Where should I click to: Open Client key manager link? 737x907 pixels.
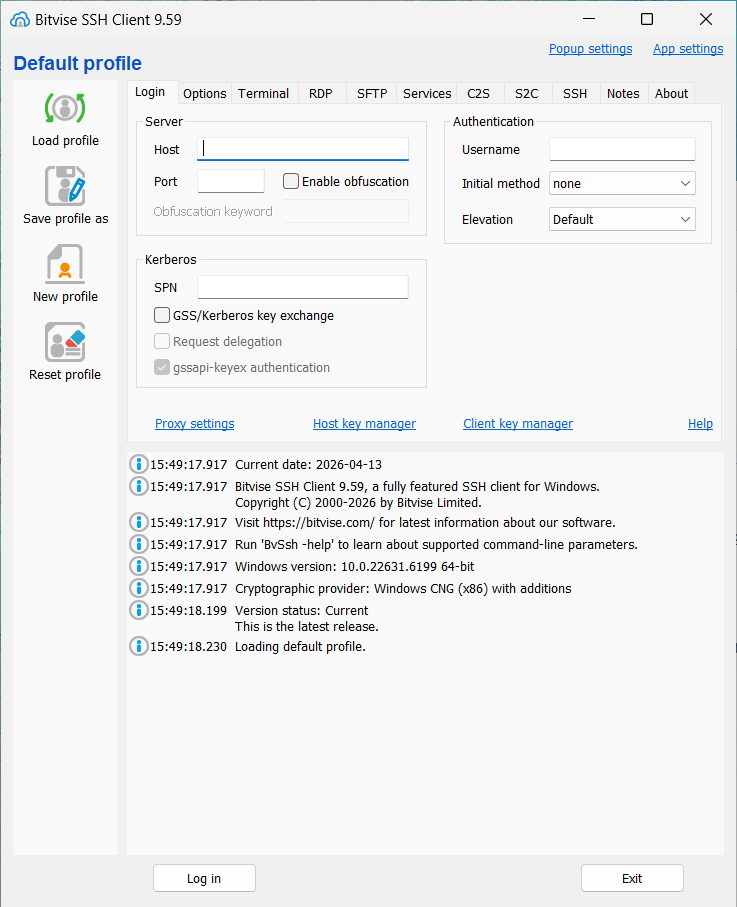point(518,423)
